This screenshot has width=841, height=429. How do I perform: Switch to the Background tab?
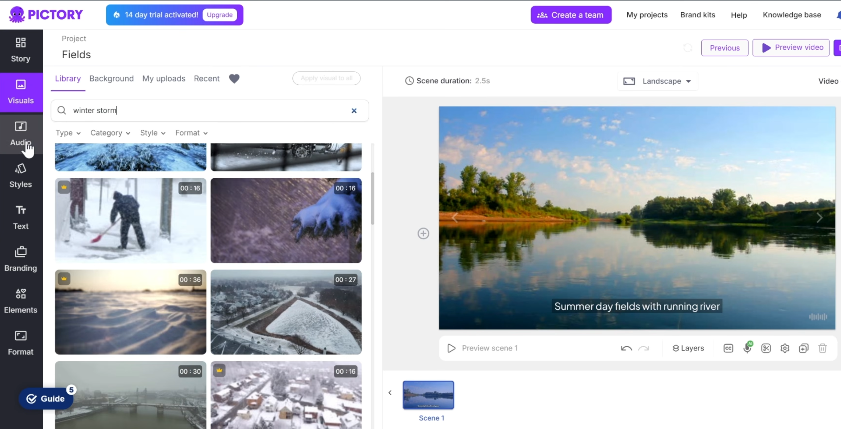pyautogui.click(x=111, y=79)
